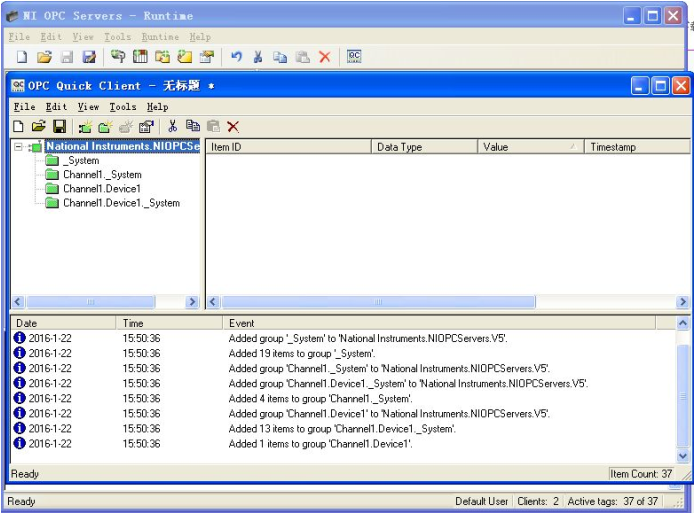Open Tools menu in OPC Quick Client
The height and width of the screenshot is (515, 696).
(123, 107)
